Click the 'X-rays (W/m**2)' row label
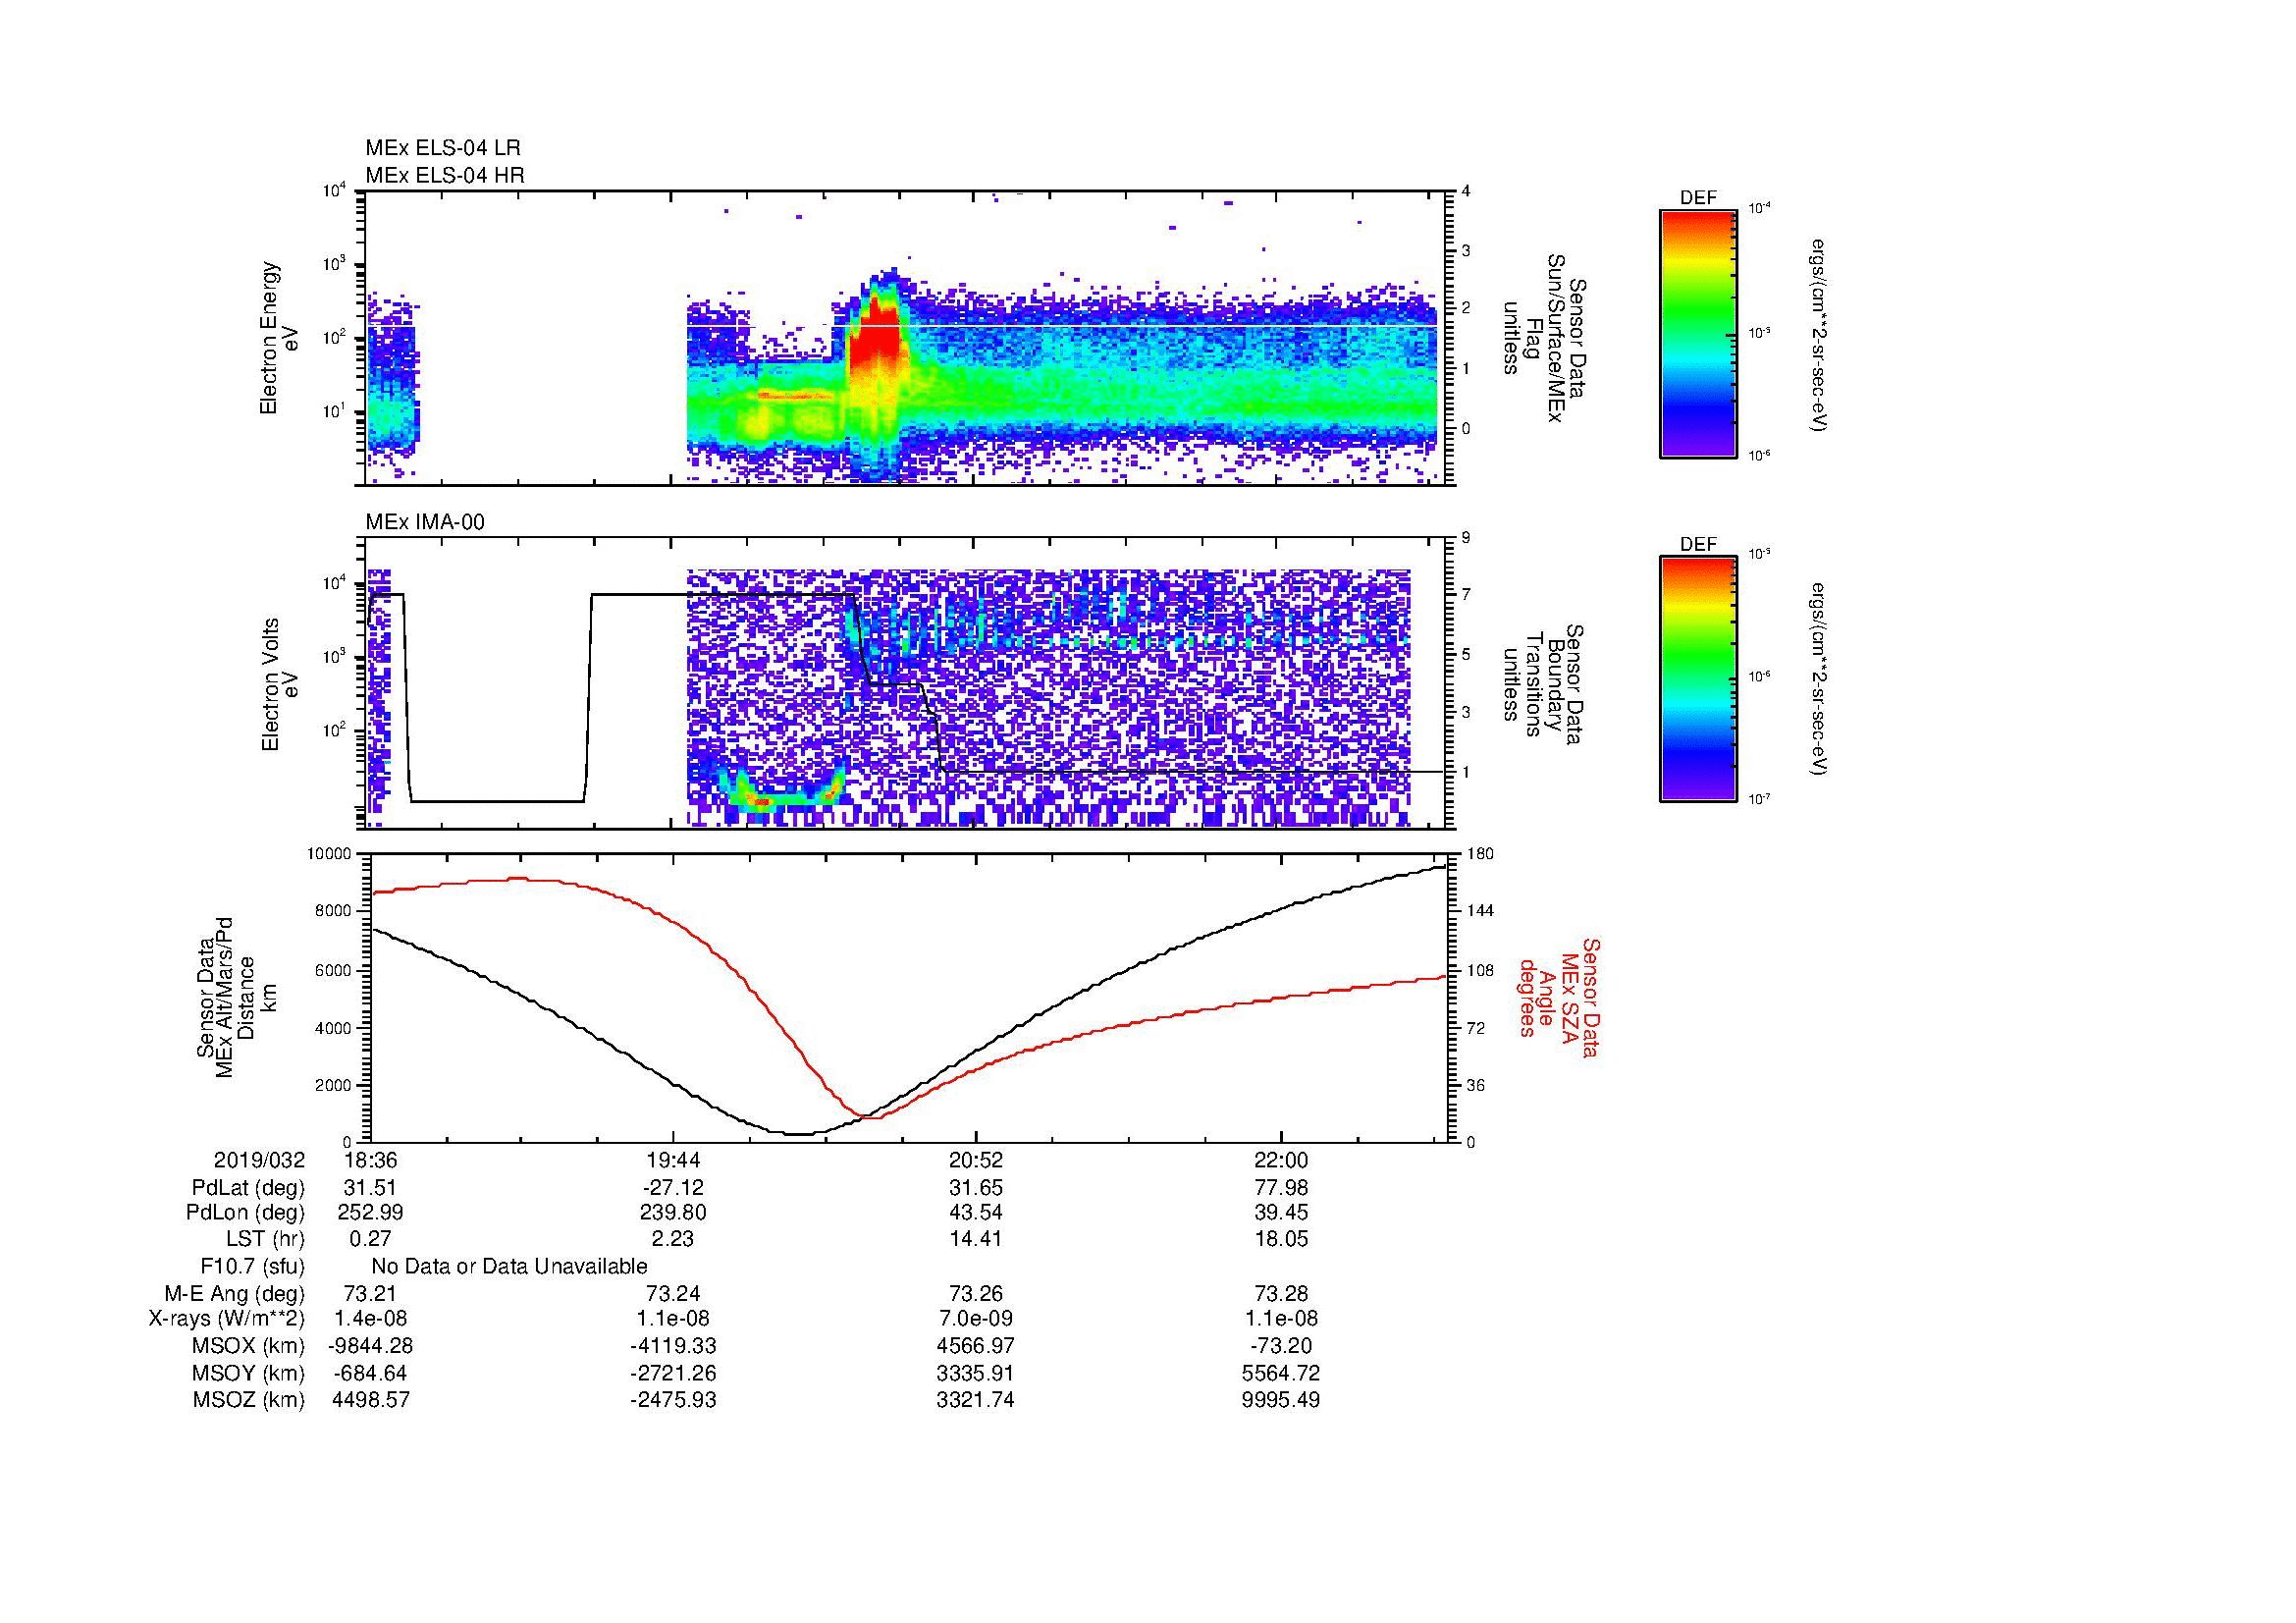2296x1623 pixels. 226,1319
